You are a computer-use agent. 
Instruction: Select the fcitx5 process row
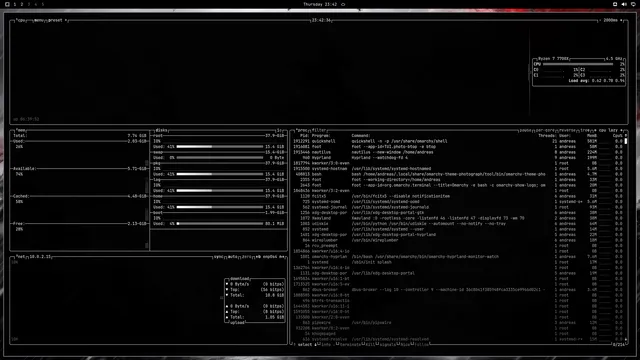point(458,196)
